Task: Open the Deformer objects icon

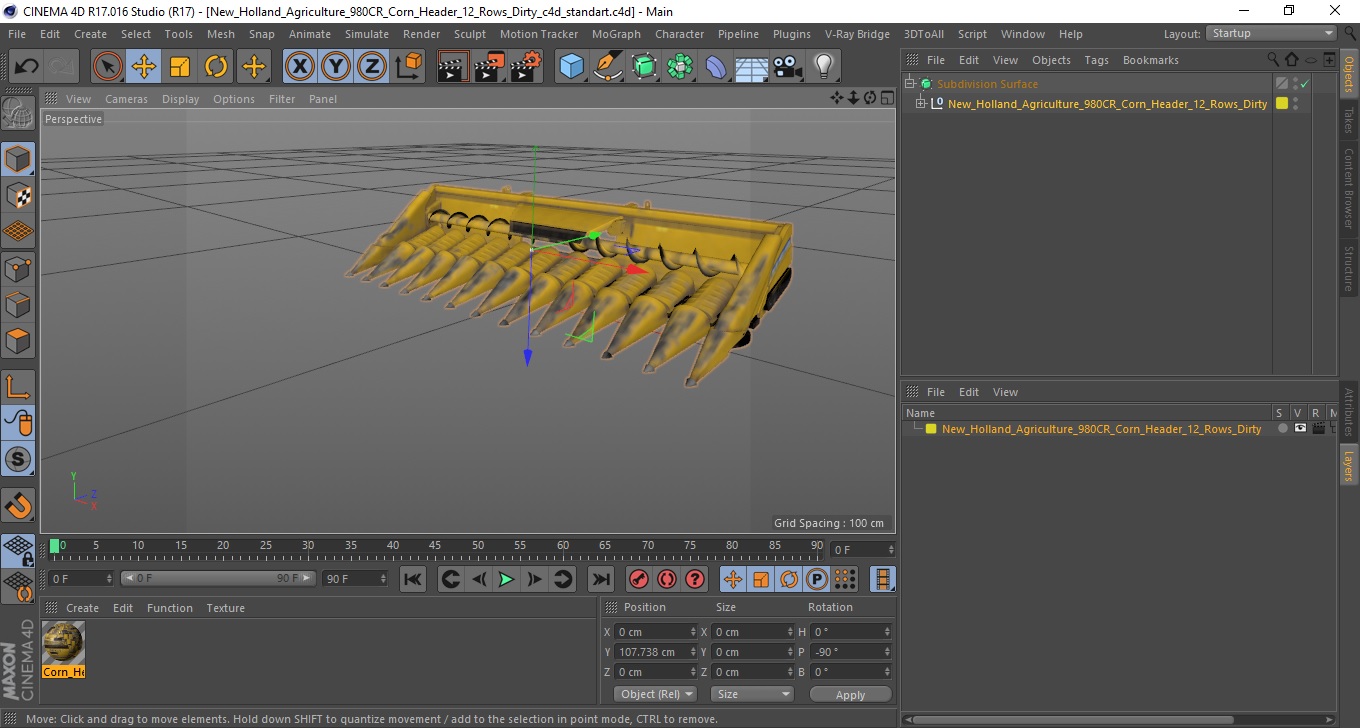Action: [x=716, y=67]
